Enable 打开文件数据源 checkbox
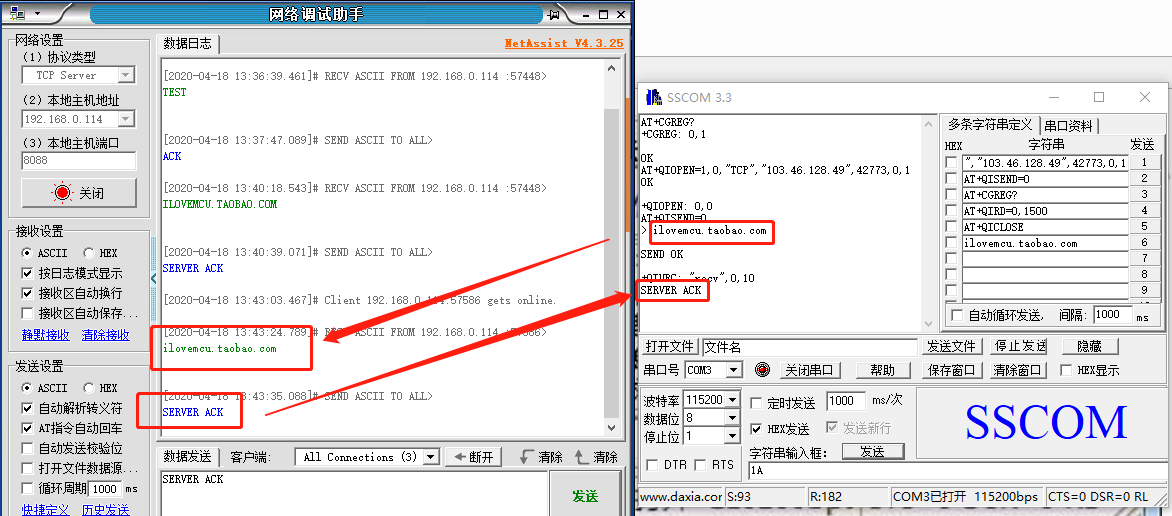 [x=28, y=469]
